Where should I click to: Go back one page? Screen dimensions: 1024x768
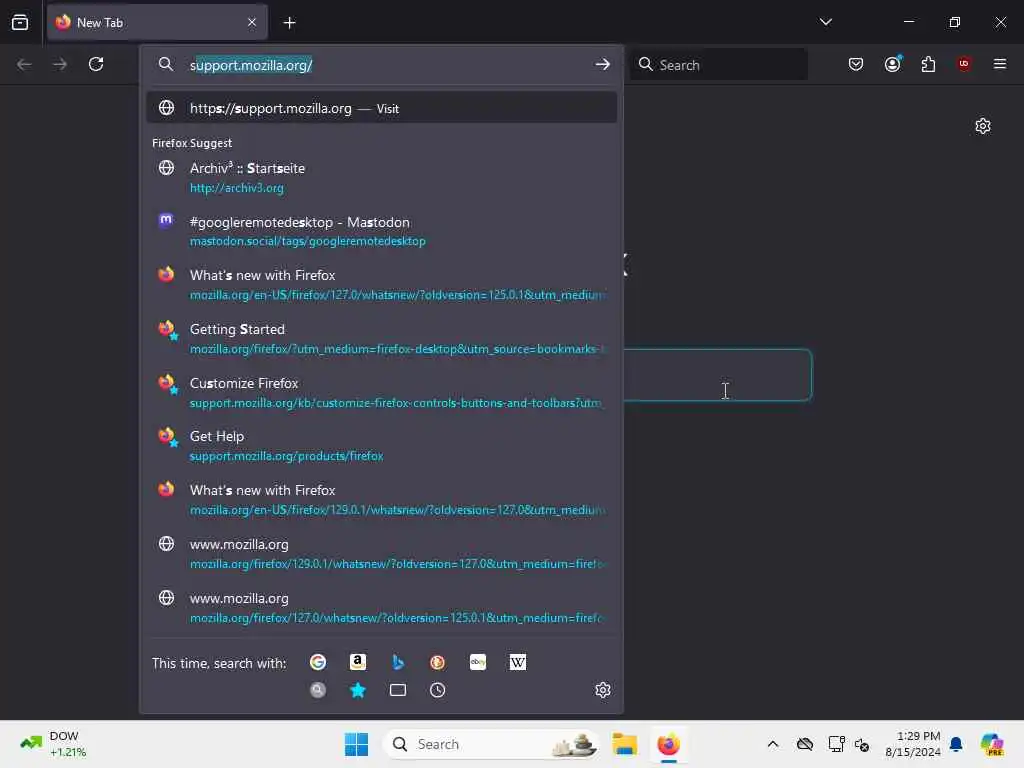(24, 64)
